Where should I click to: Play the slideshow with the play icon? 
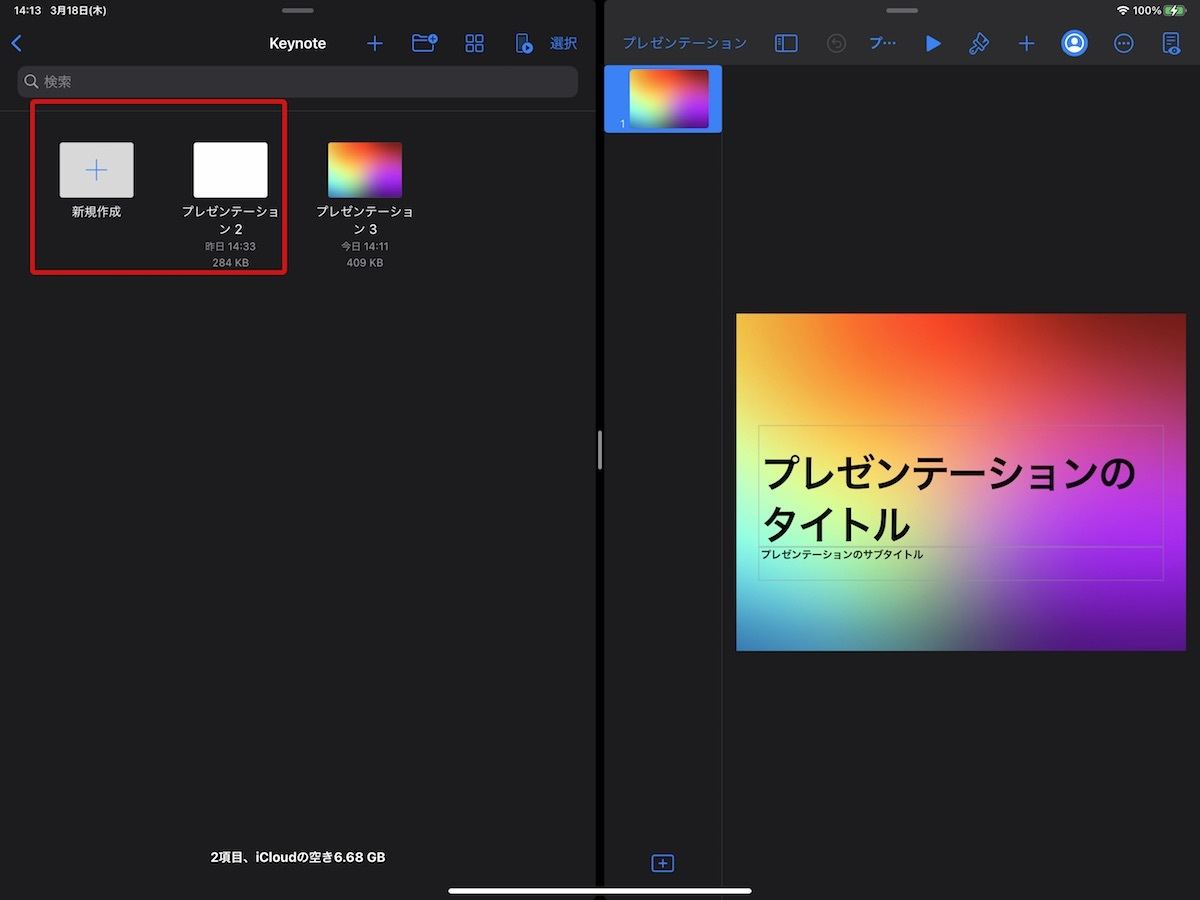933,44
